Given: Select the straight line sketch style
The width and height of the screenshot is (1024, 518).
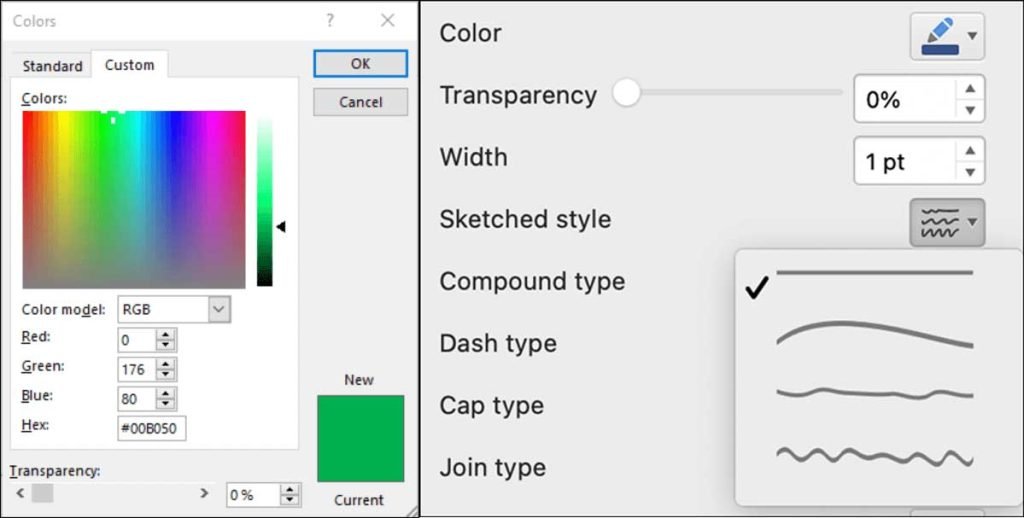Looking at the screenshot, I should tap(874, 273).
